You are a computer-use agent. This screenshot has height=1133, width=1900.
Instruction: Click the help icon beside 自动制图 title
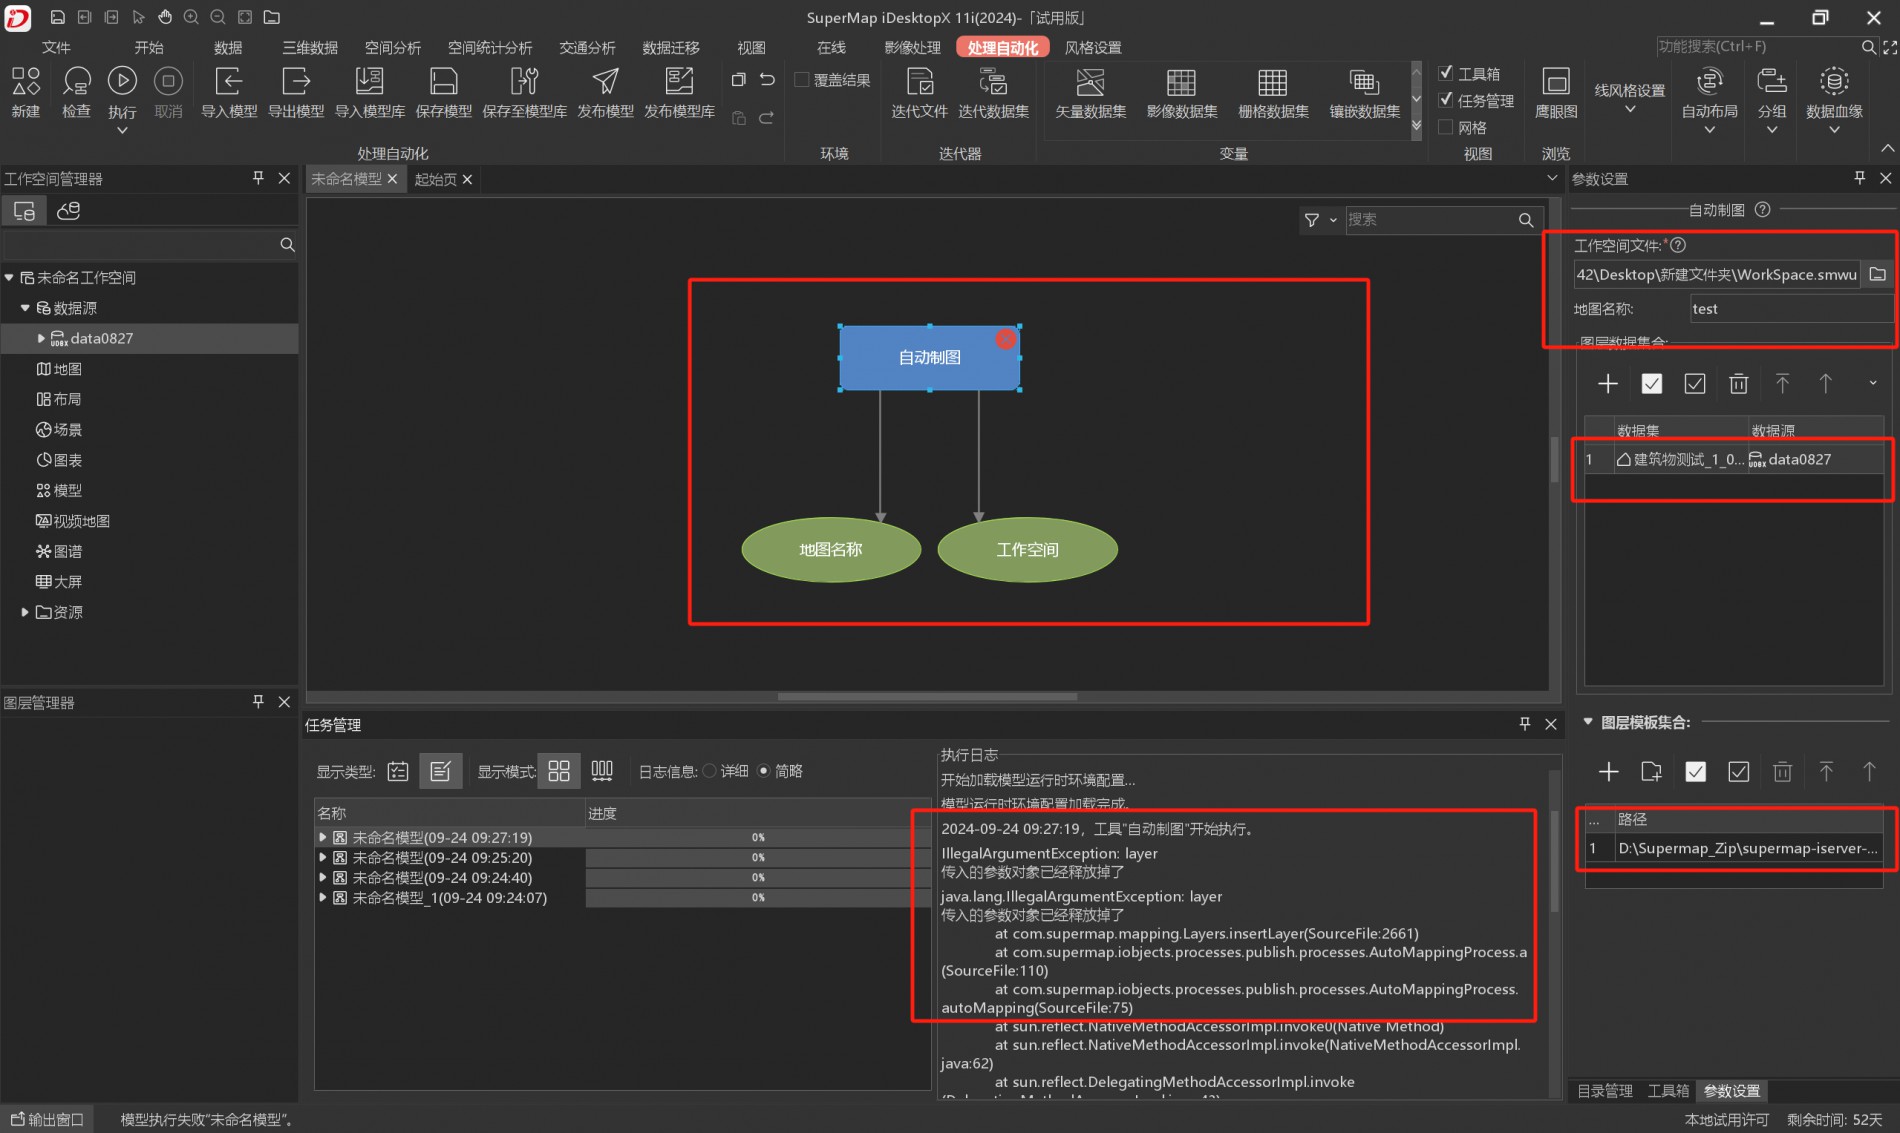1763,209
